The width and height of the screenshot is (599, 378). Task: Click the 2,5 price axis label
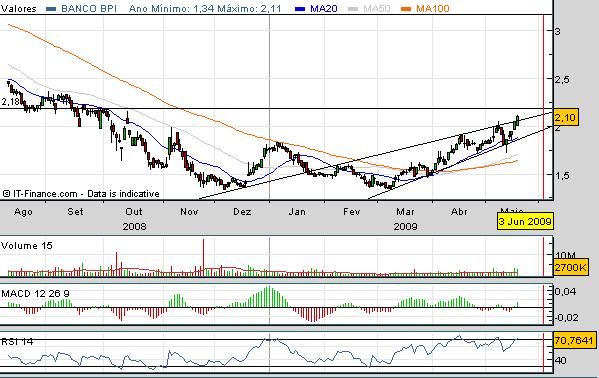point(562,79)
